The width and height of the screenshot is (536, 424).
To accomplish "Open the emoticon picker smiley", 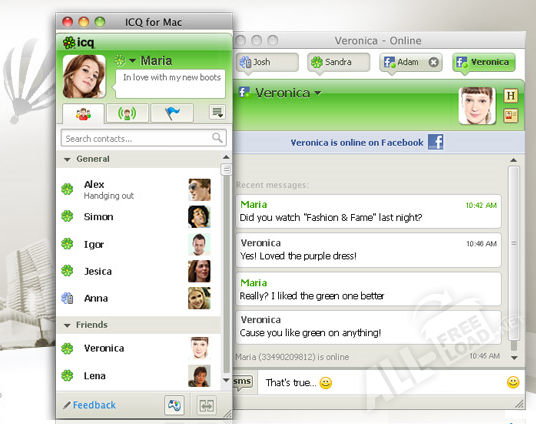I will (513, 382).
